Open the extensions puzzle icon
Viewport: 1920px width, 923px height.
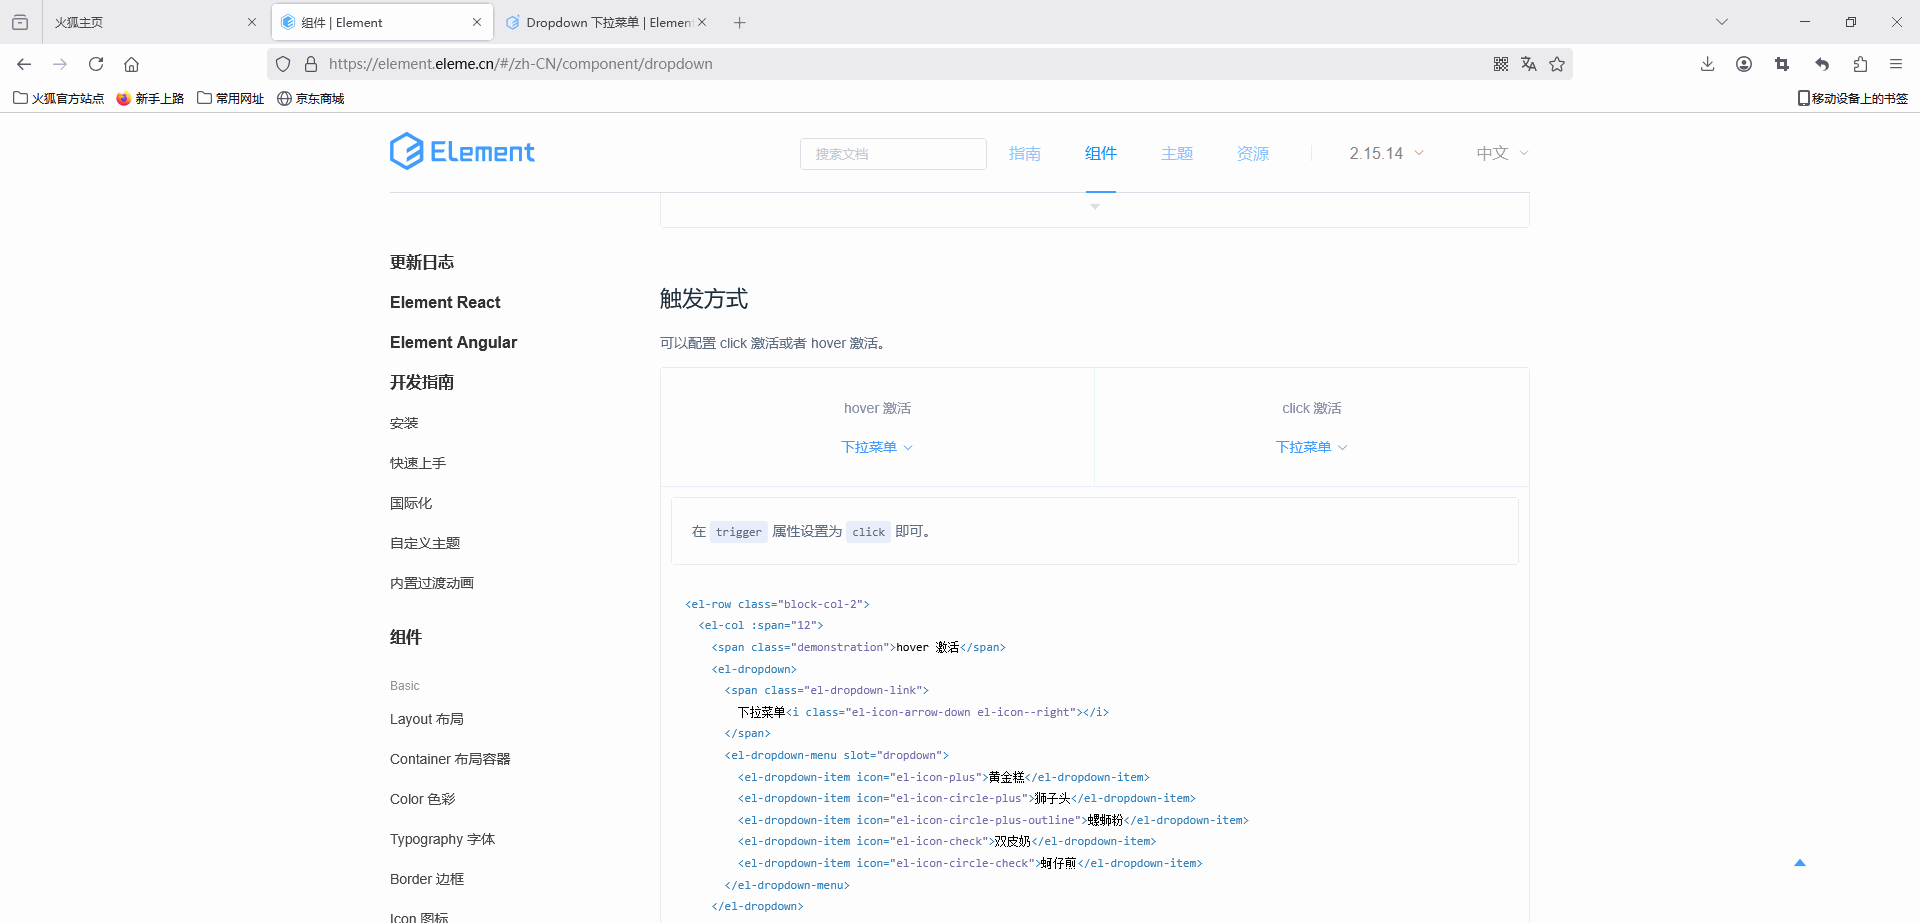pyautogui.click(x=1860, y=64)
